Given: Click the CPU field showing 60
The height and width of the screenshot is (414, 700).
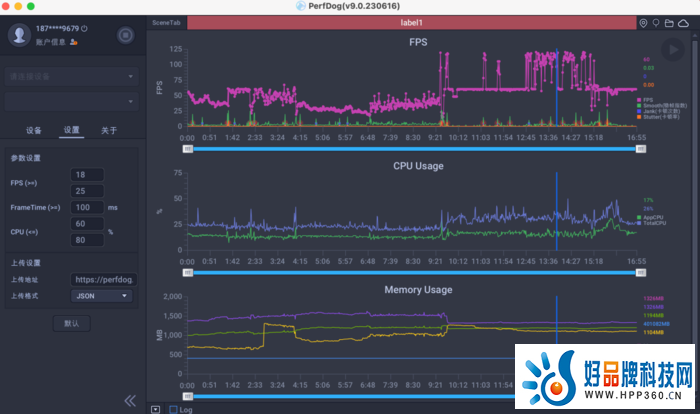Looking at the screenshot, I should pyautogui.click(x=87, y=224).
